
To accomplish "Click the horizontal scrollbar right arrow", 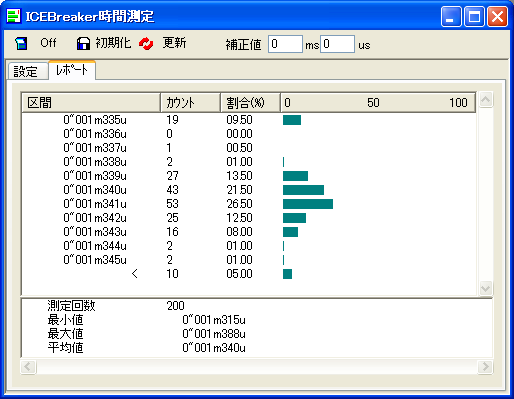I will pyautogui.click(x=485, y=367).
